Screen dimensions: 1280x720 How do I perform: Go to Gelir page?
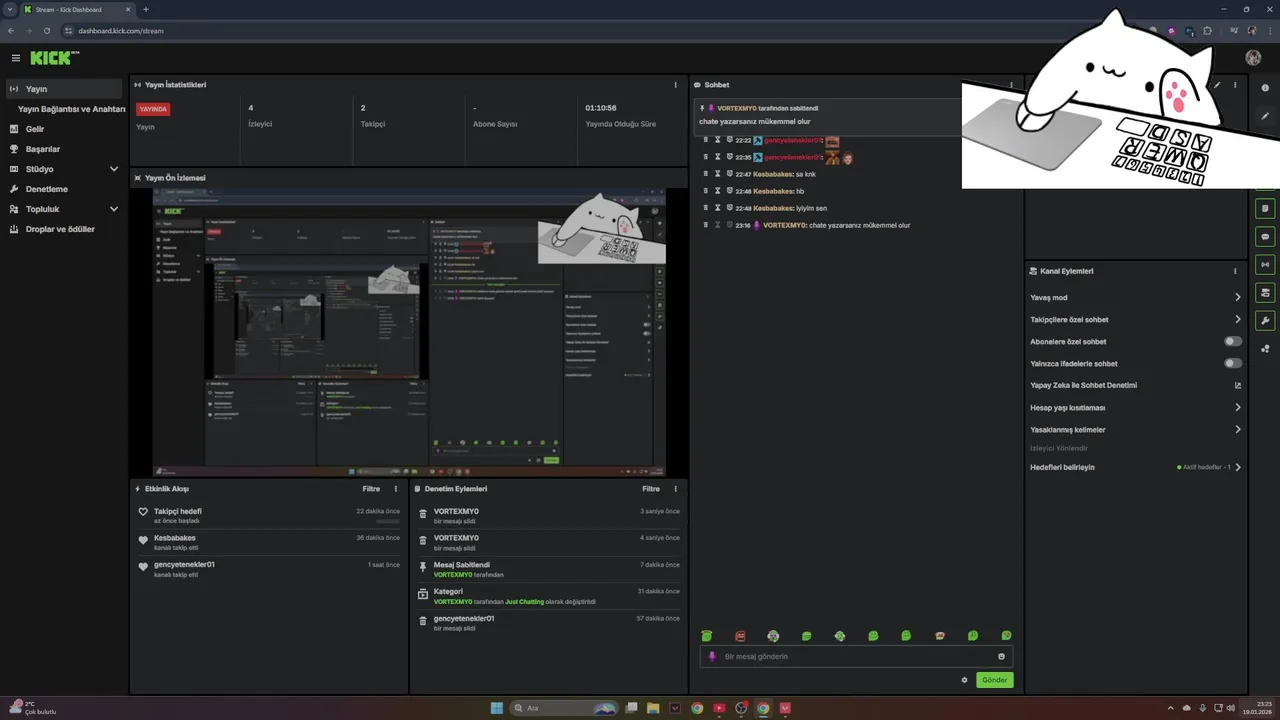[35, 129]
